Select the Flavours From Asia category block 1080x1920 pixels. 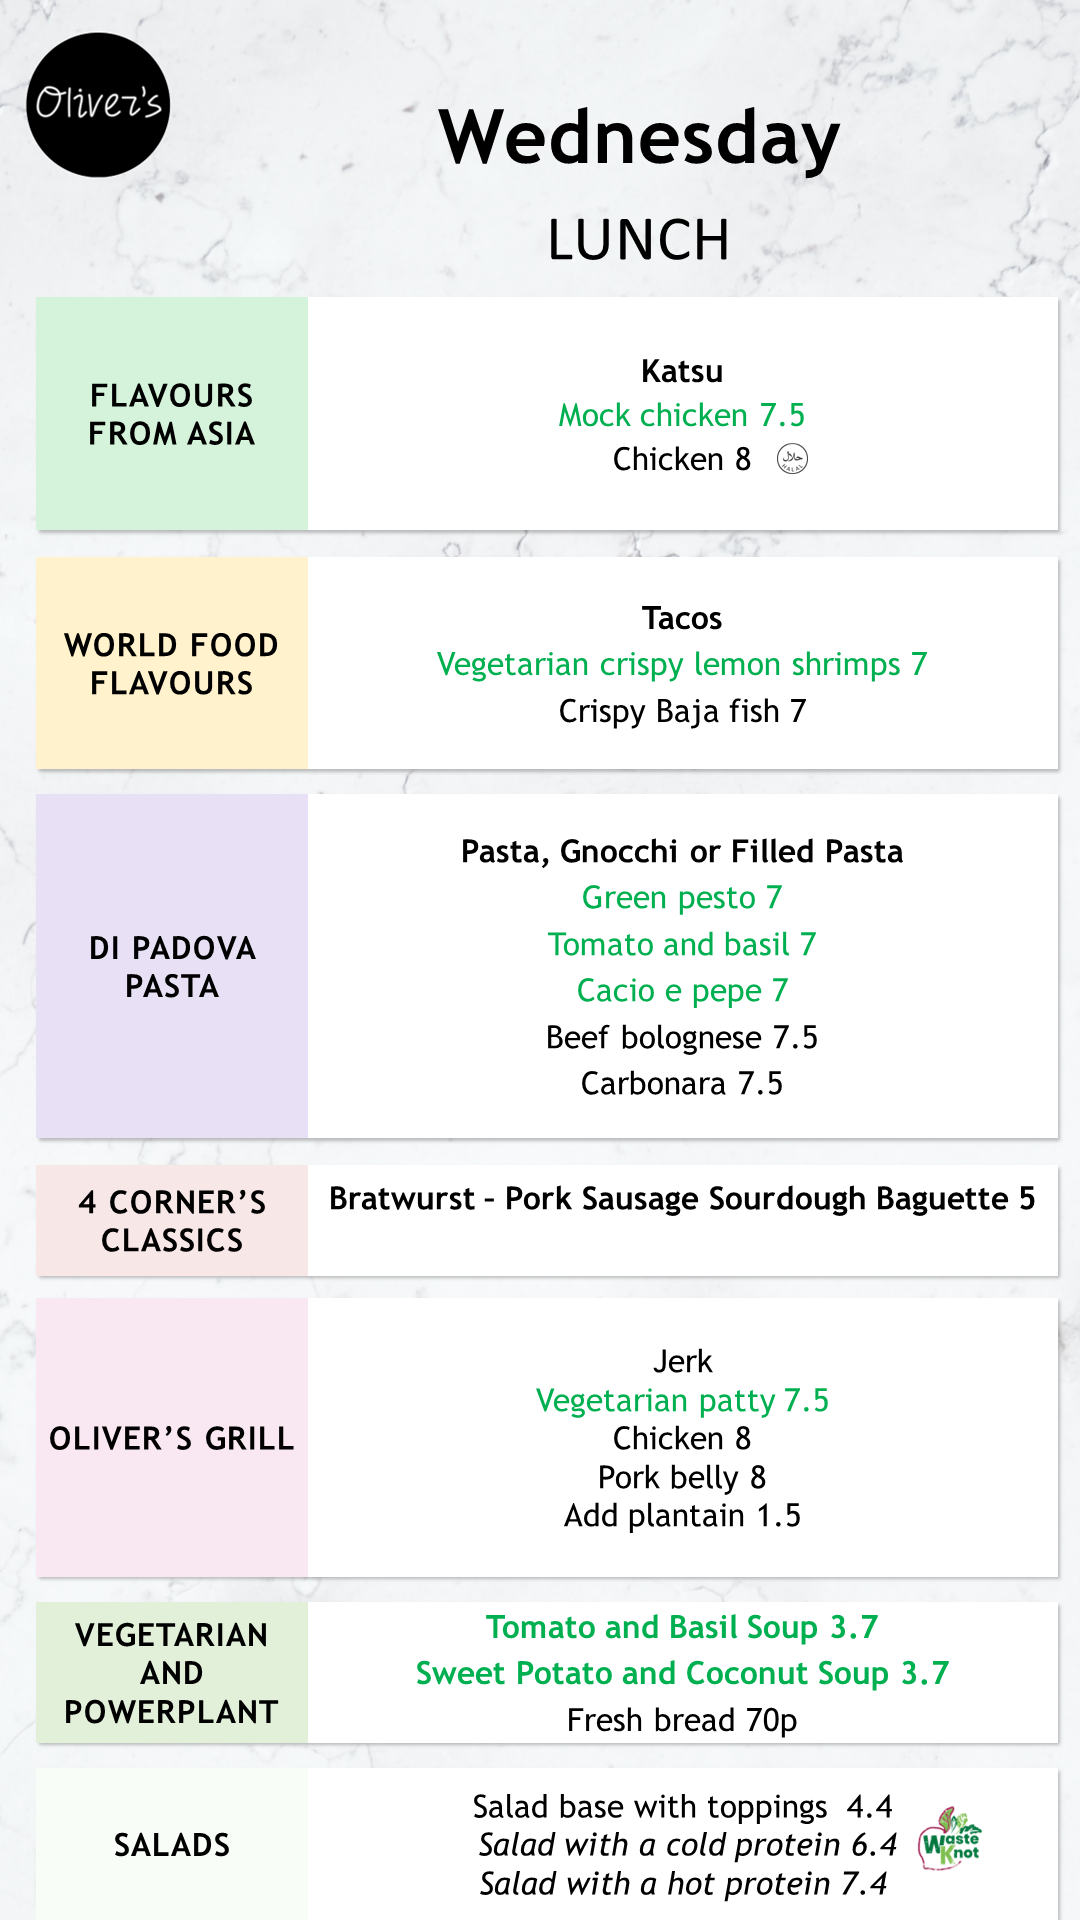(172, 414)
